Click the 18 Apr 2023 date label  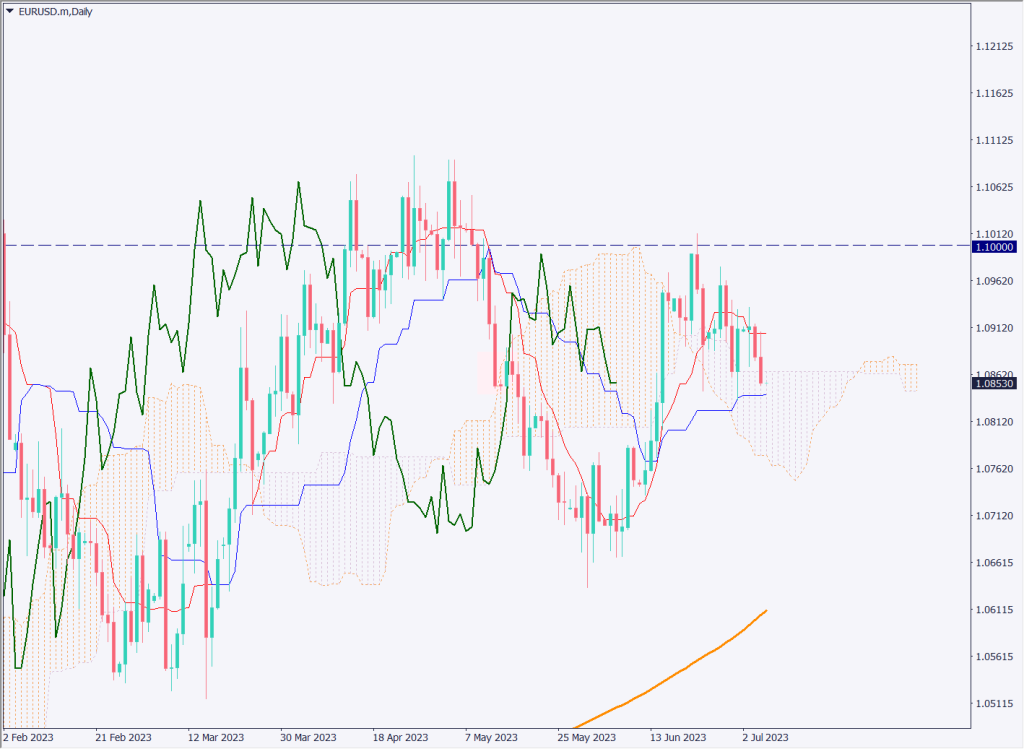click(x=400, y=737)
